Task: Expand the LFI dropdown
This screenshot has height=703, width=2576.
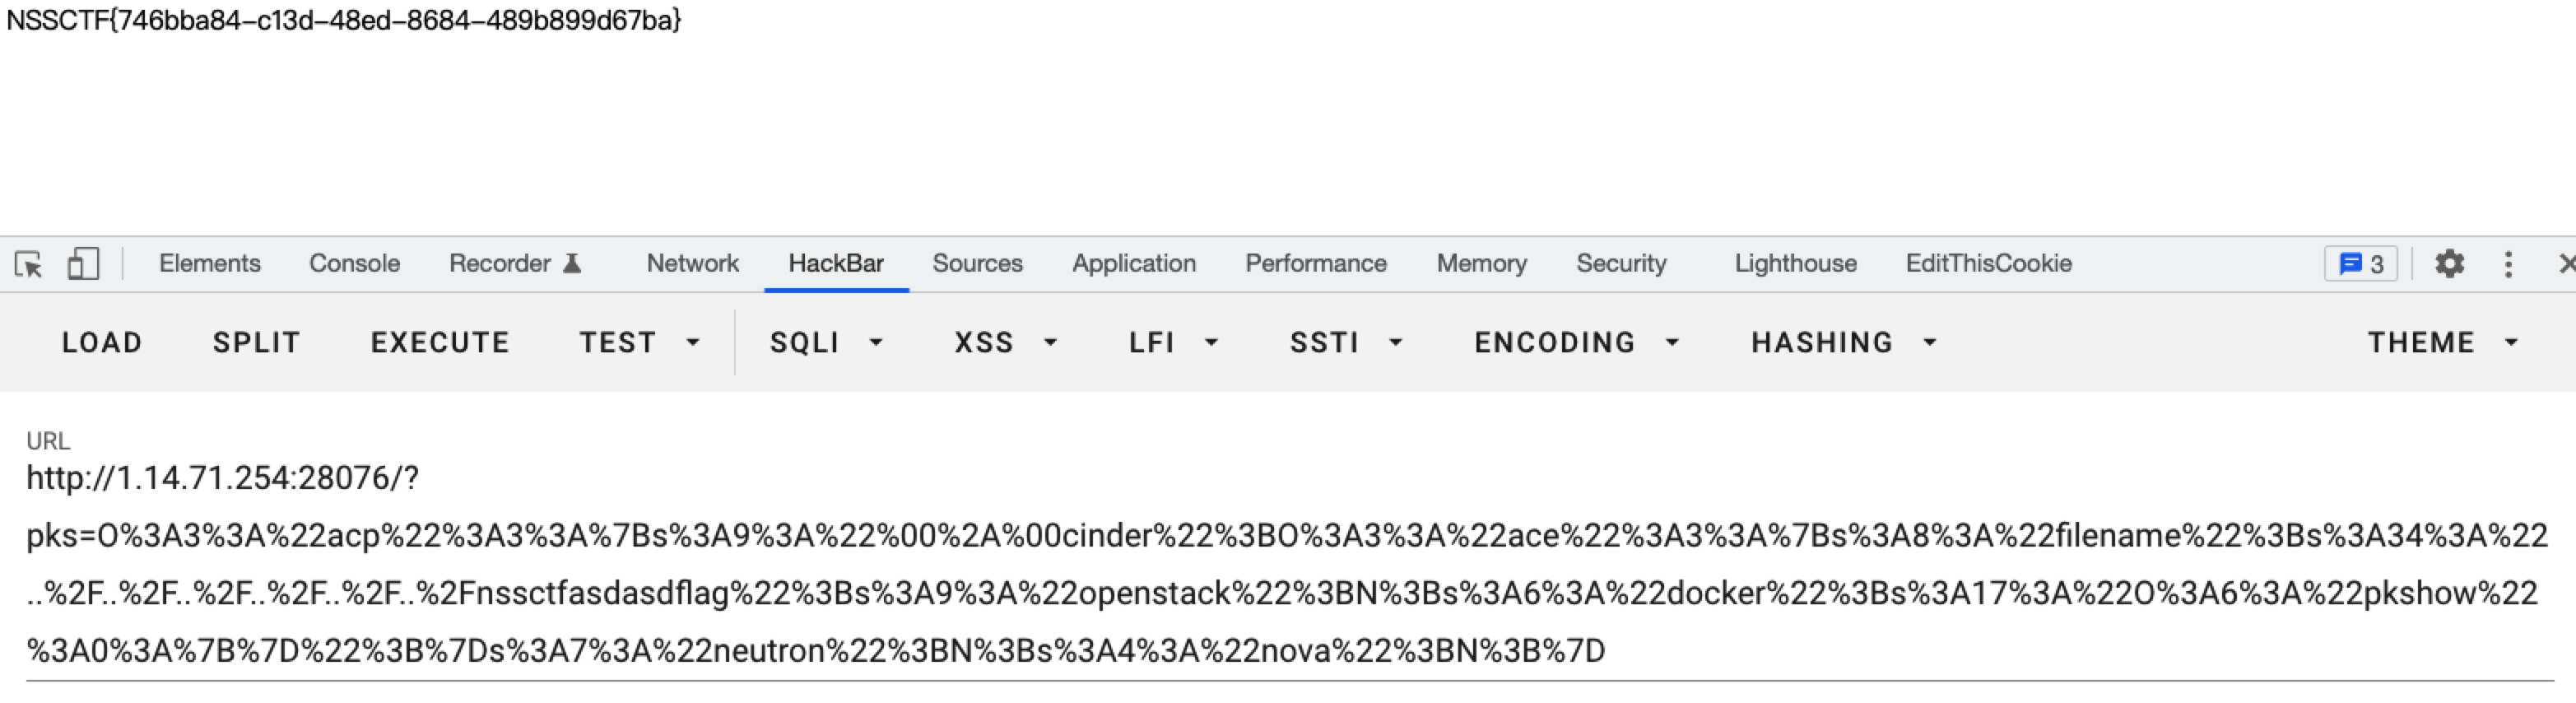Action: click(1174, 343)
